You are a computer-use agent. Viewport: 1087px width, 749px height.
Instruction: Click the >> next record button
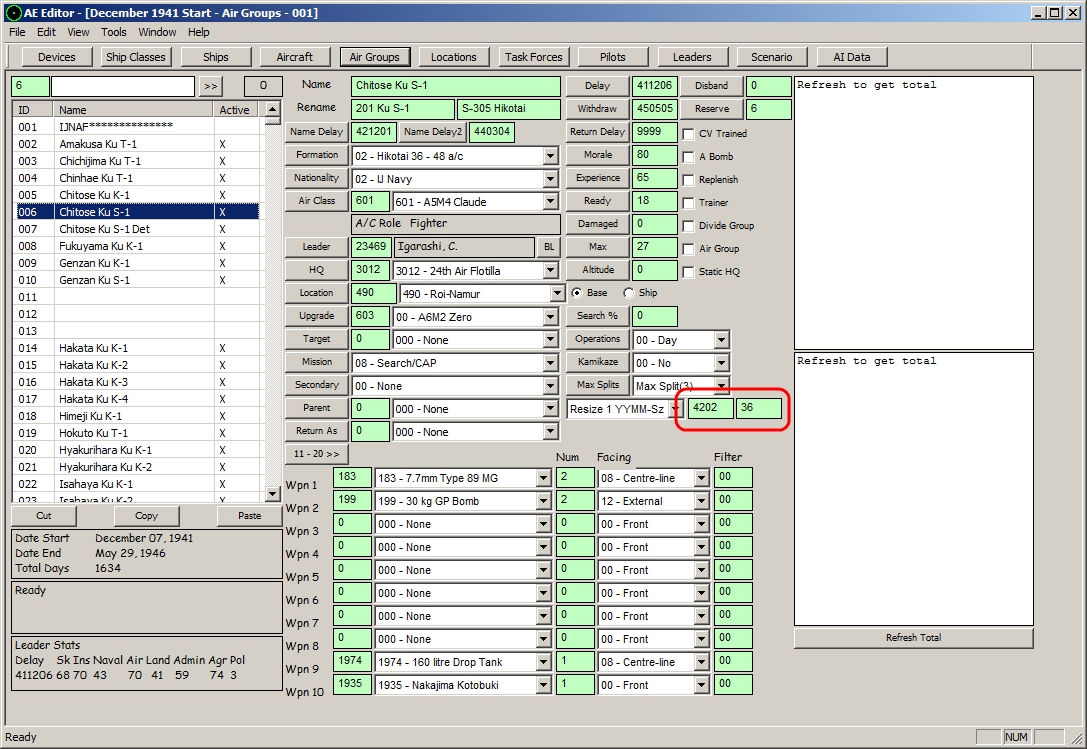tap(210, 86)
